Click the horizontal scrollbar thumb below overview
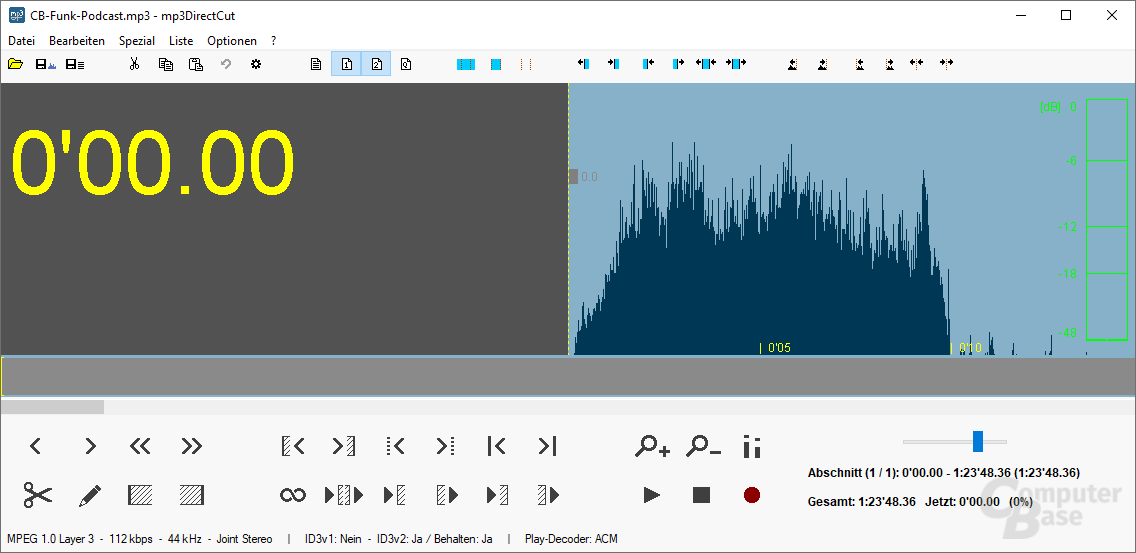 [x=52, y=407]
